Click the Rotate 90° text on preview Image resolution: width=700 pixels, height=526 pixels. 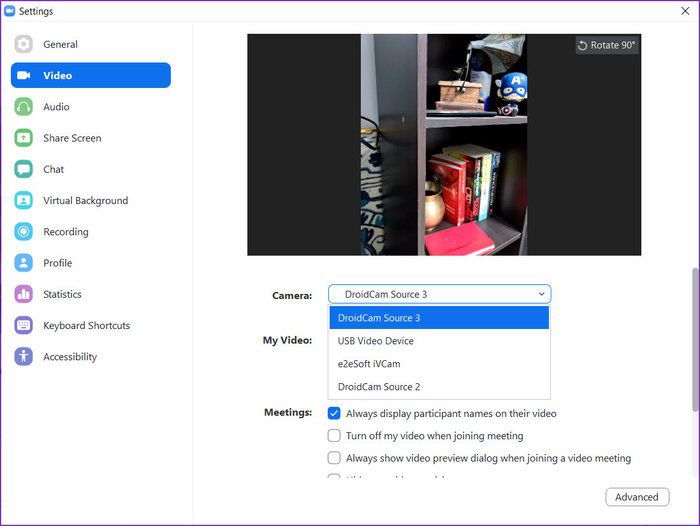pos(612,45)
